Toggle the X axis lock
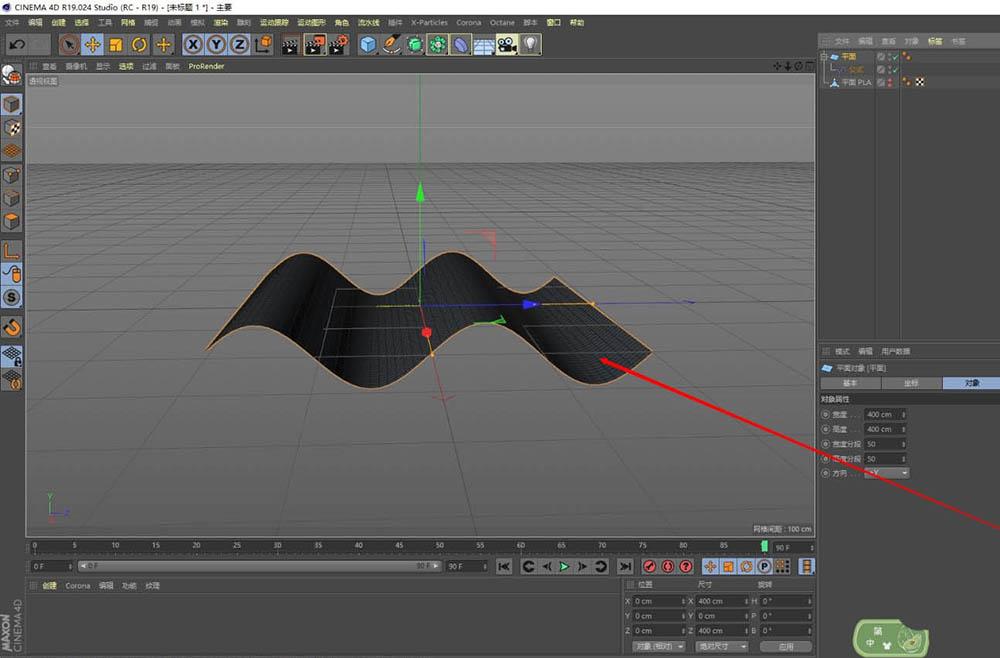 pos(193,44)
